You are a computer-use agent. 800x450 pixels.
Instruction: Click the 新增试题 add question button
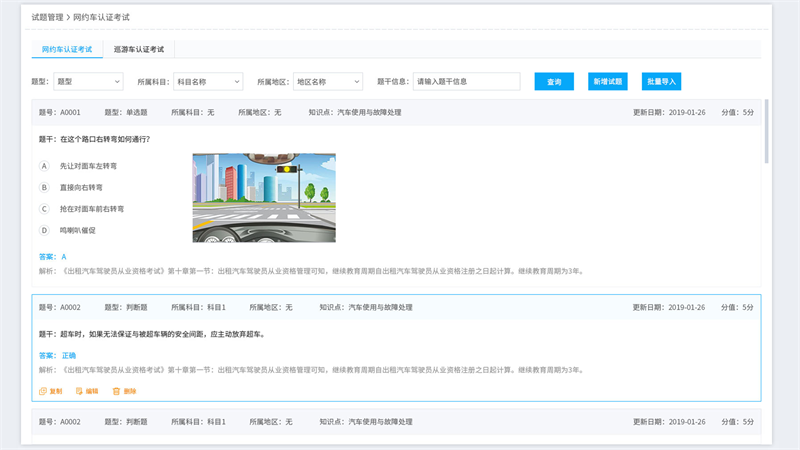click(607, 81)
